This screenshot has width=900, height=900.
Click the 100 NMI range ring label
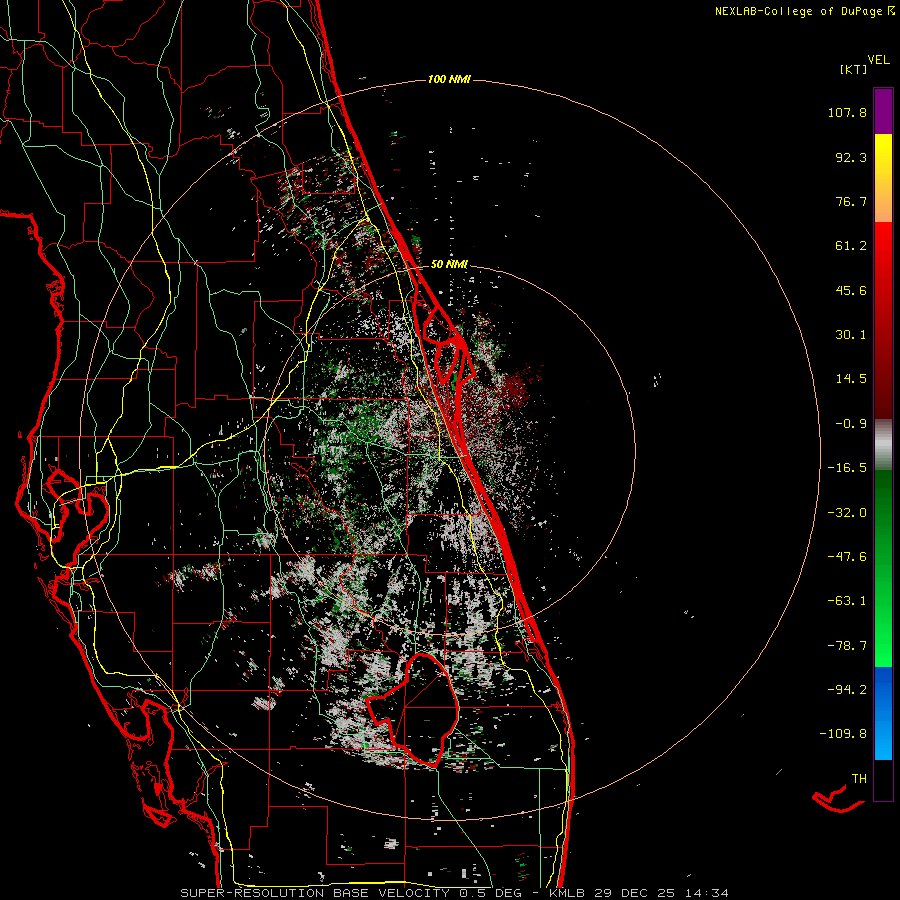tap(449, 79)
